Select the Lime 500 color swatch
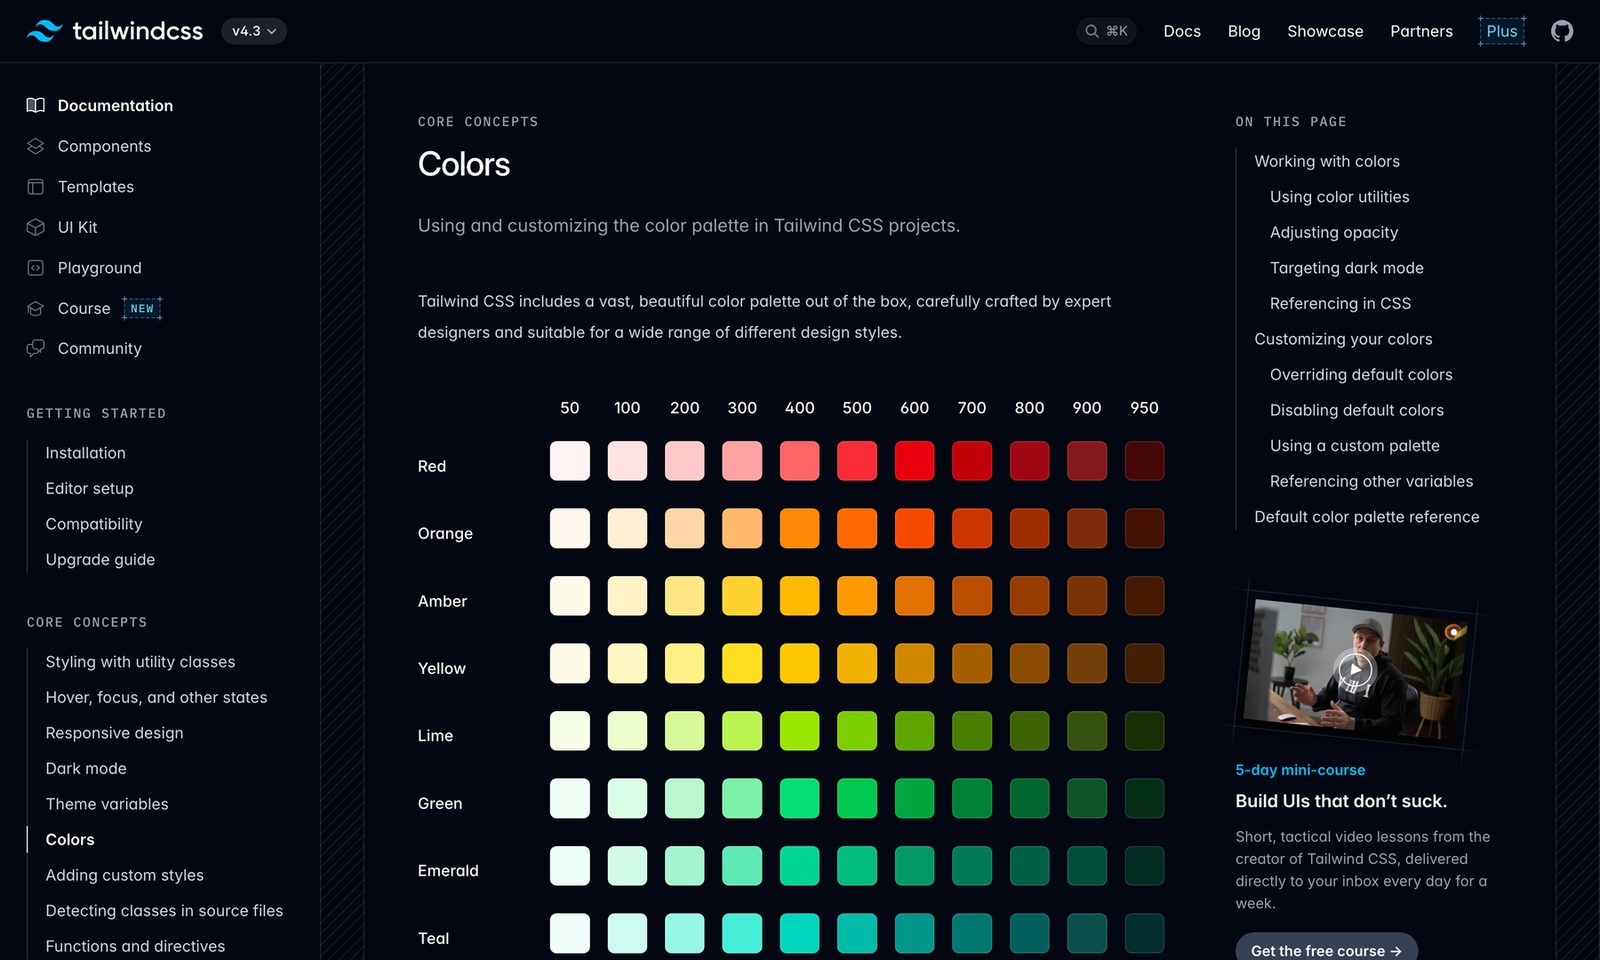The image size is (1600, 960). (x=857, y=731)
